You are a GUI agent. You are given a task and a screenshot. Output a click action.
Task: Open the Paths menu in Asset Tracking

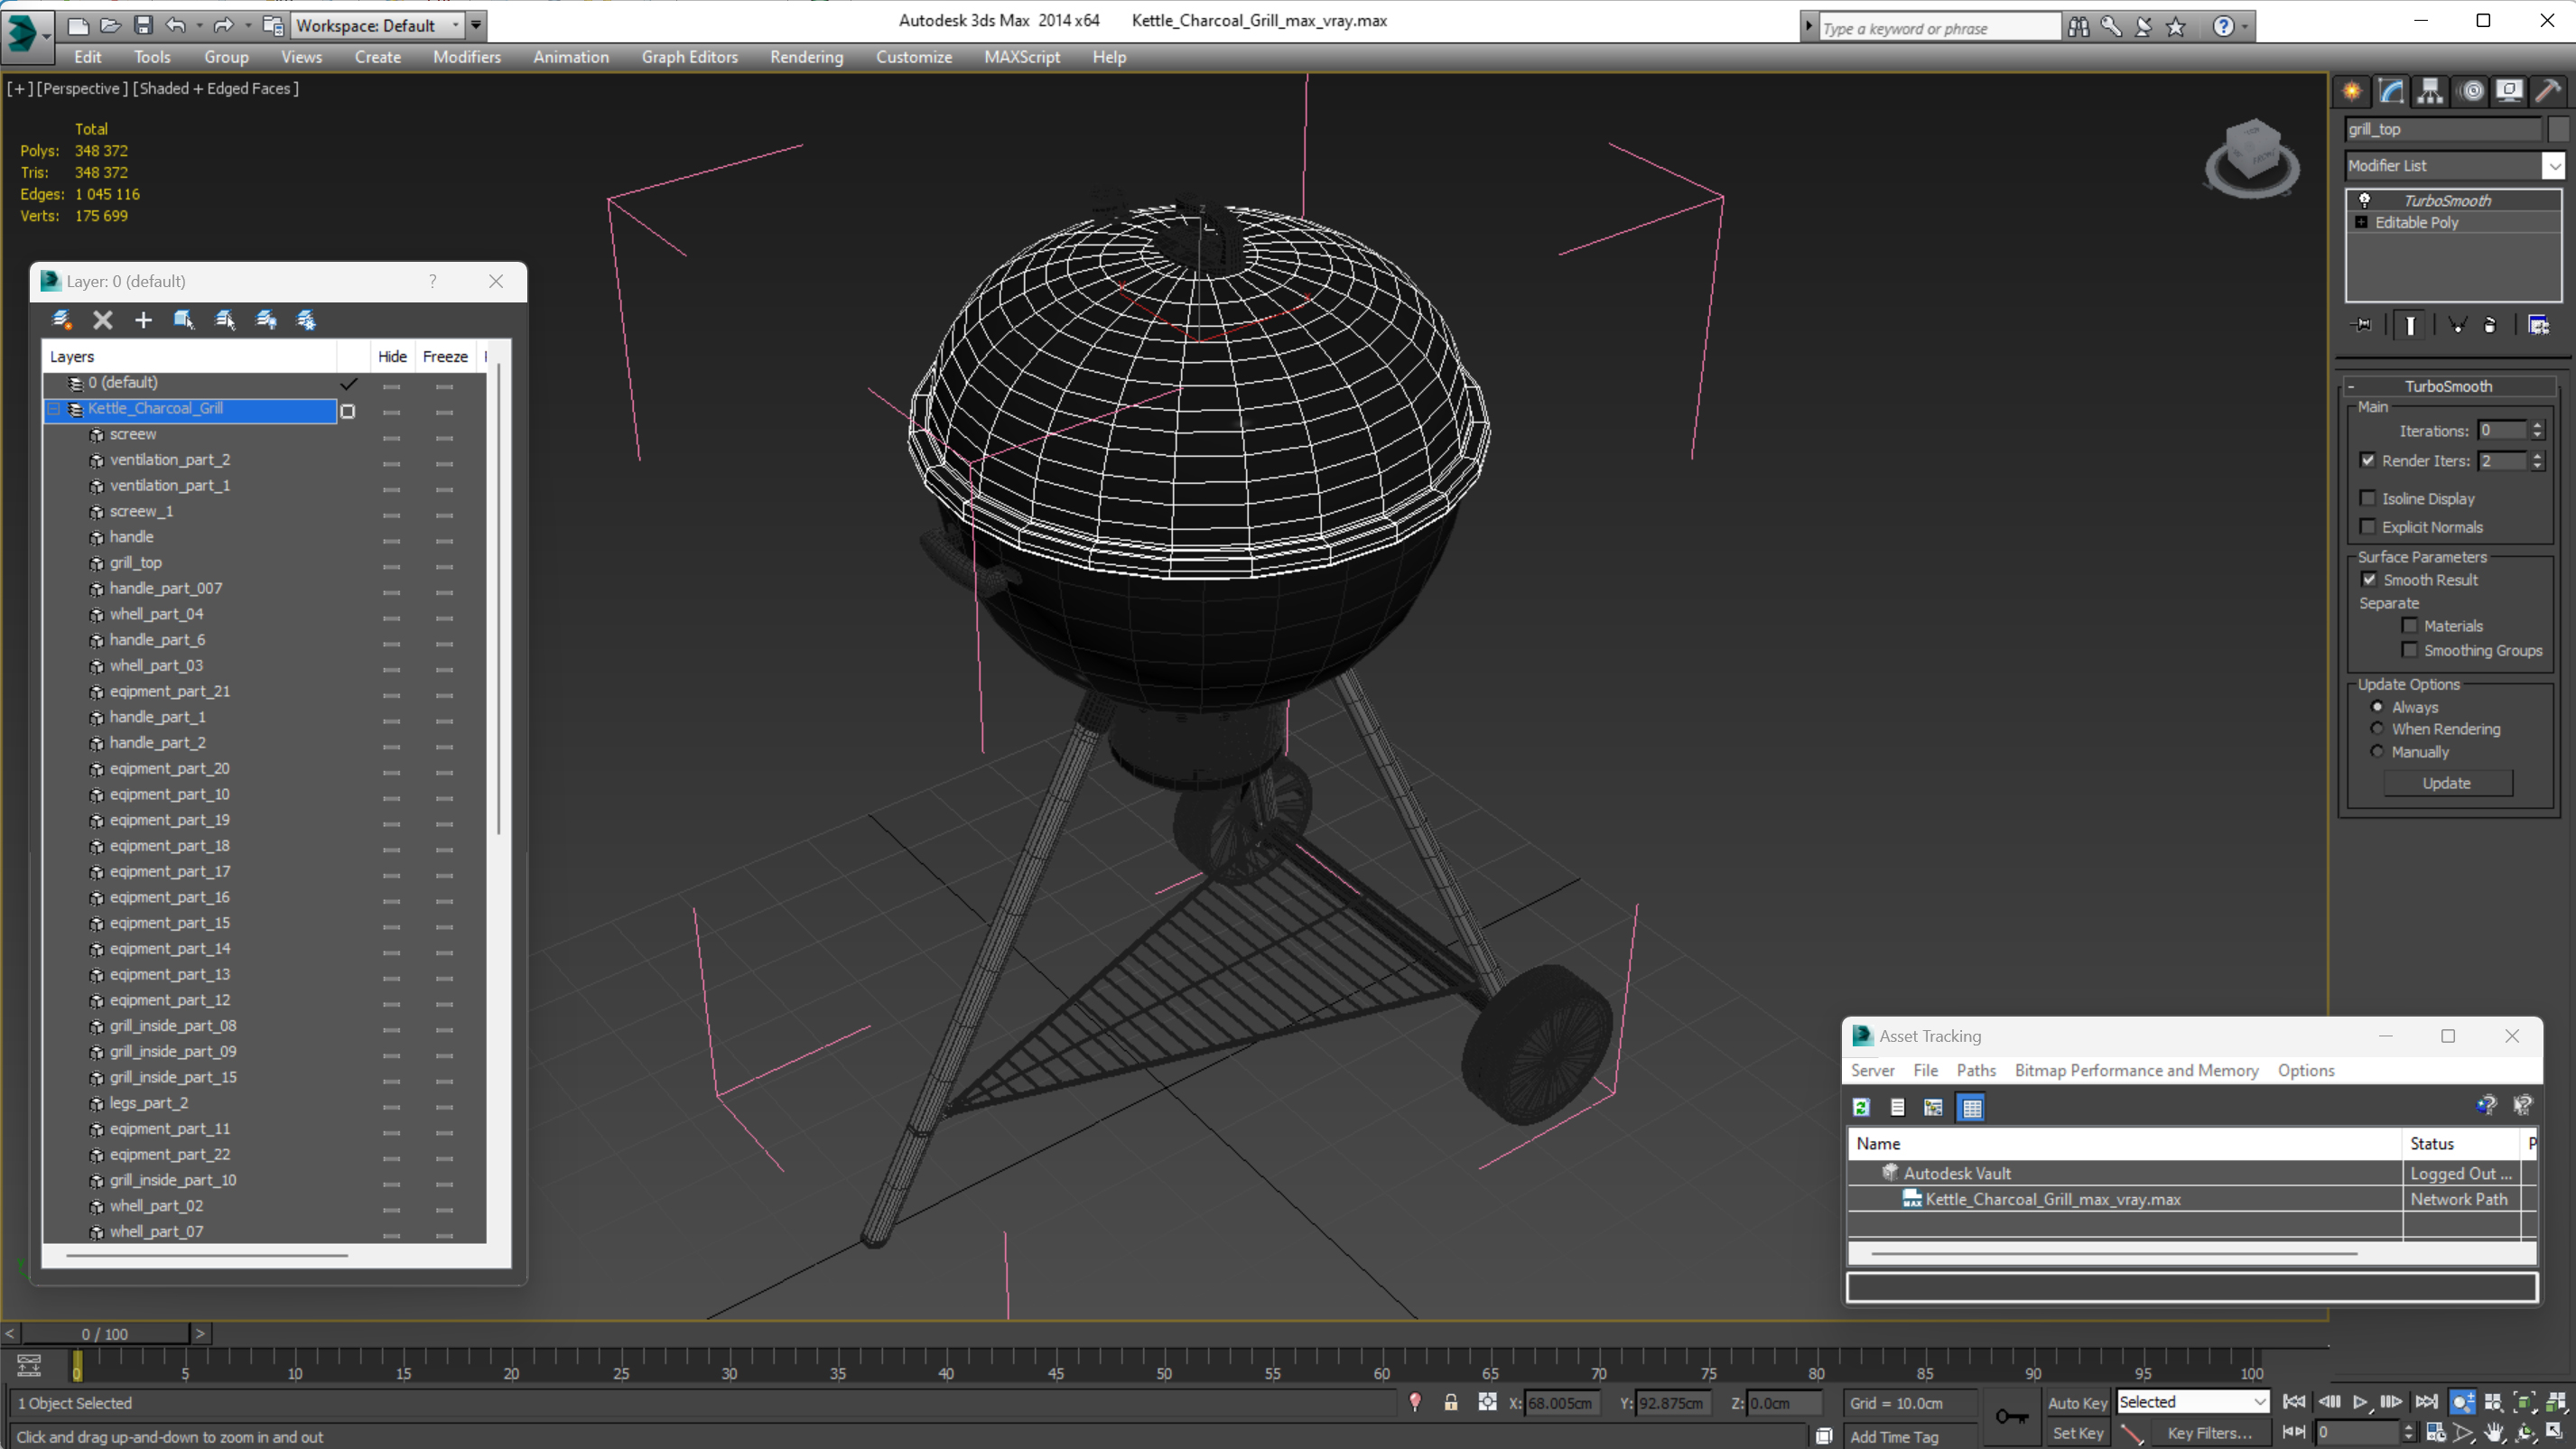click(x=1975, y=1070)
